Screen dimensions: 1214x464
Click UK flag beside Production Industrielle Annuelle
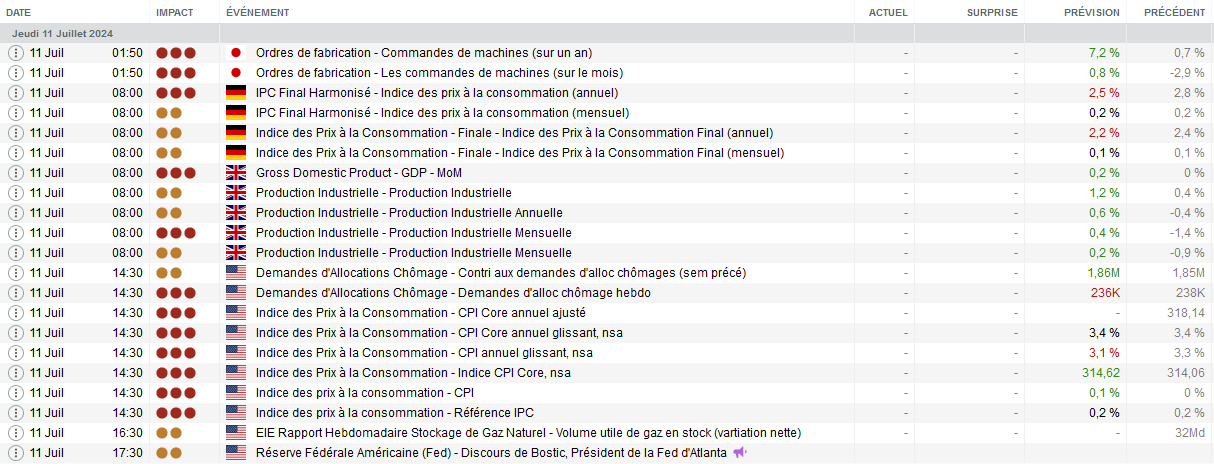point(236,213)
